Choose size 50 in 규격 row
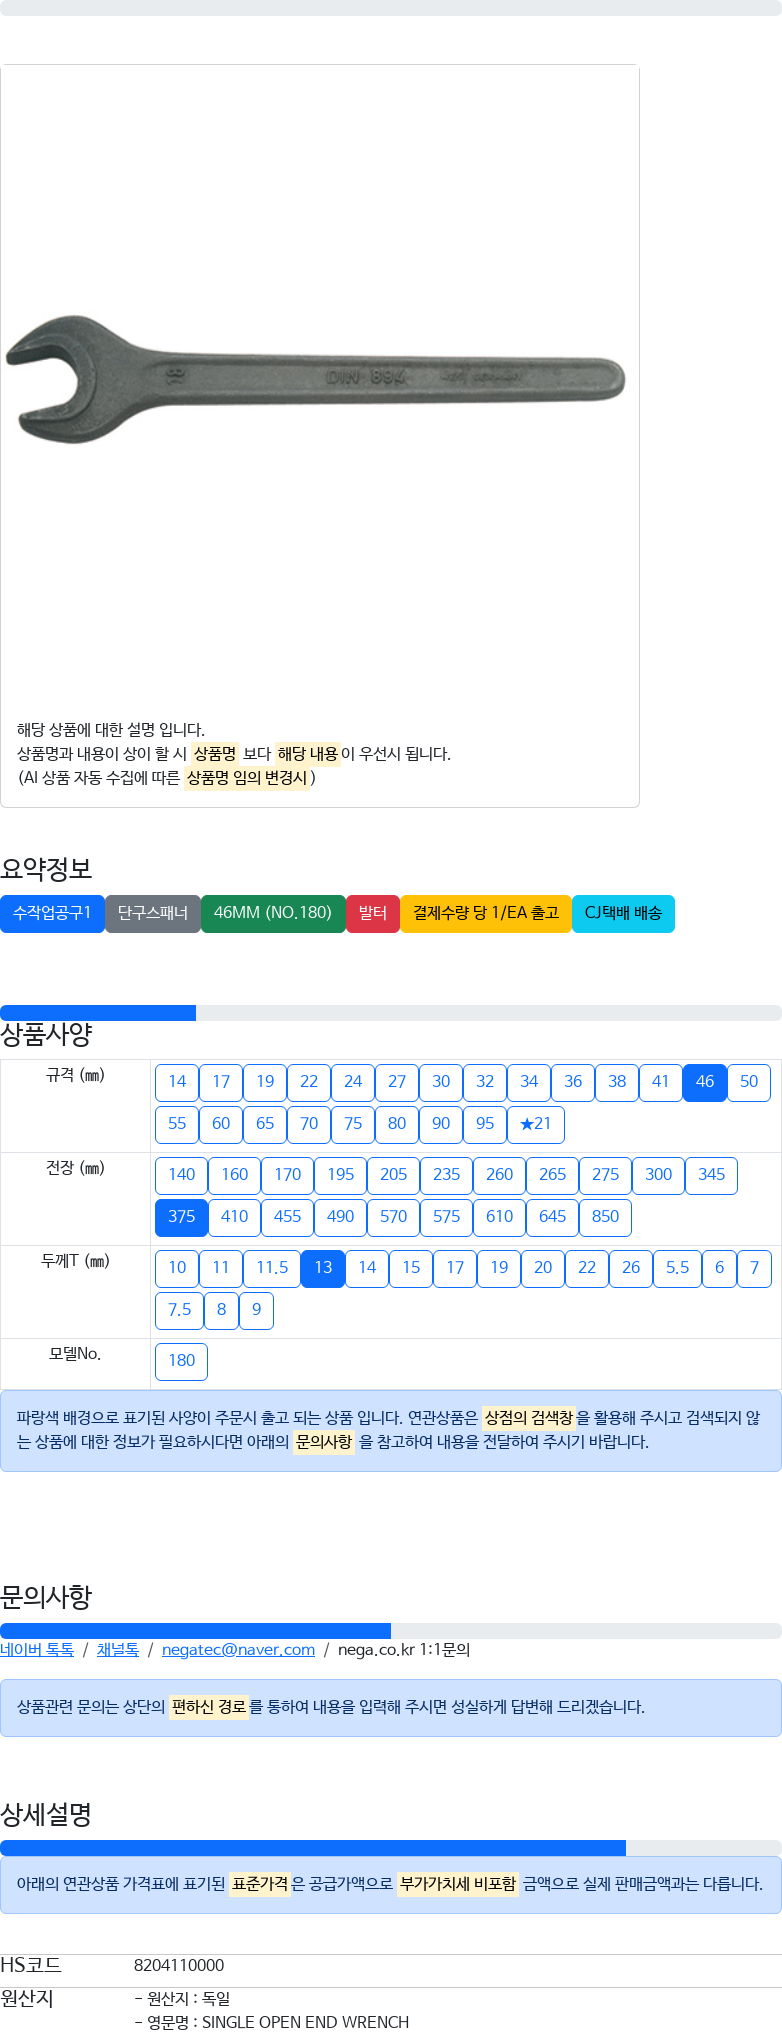The image size is (782, 2036). coord(749,1082)
